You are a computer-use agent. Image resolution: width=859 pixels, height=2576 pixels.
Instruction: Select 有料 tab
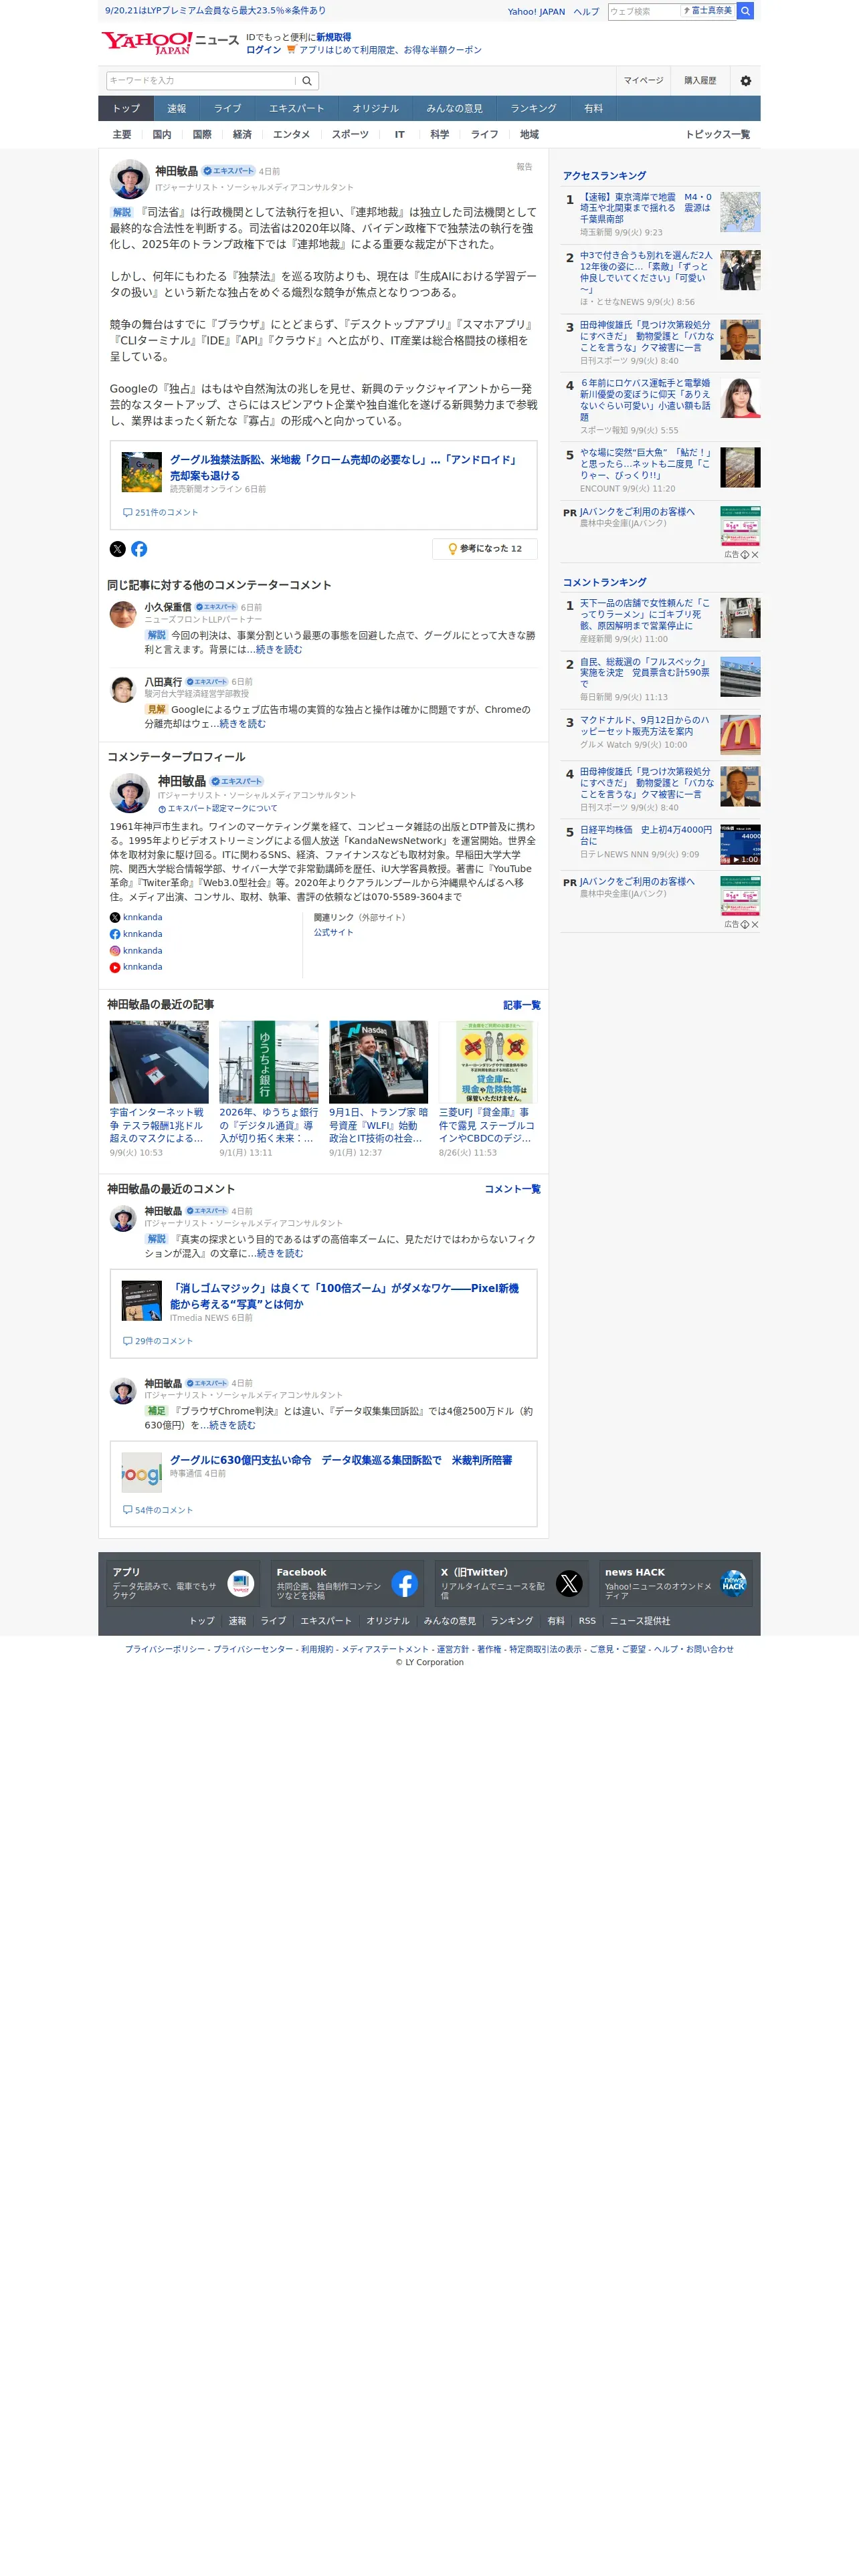(x=593, y=109)
